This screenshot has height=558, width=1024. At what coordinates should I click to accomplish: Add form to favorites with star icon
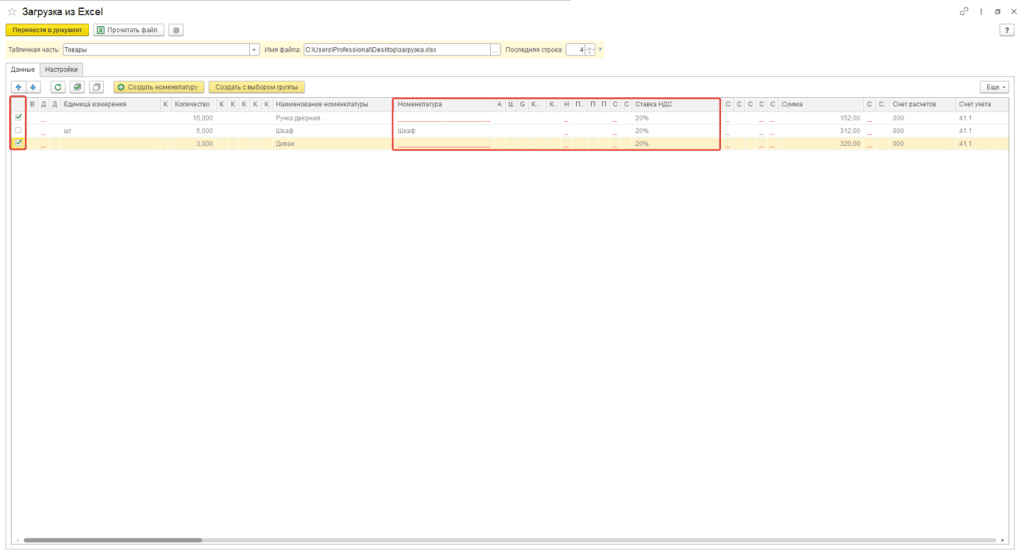point(12,11)
